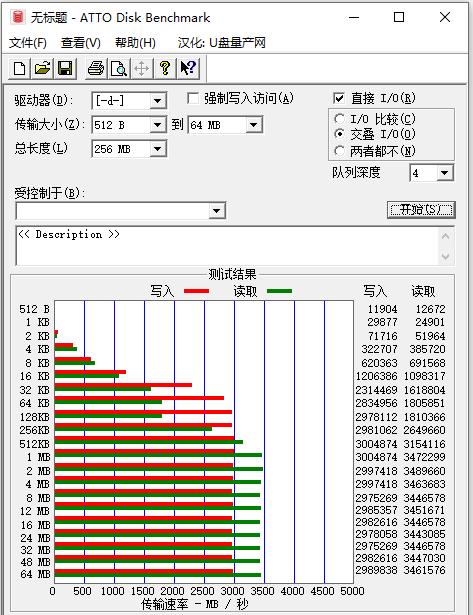Click the yellow question mark Help icon

tap(165, 69)
